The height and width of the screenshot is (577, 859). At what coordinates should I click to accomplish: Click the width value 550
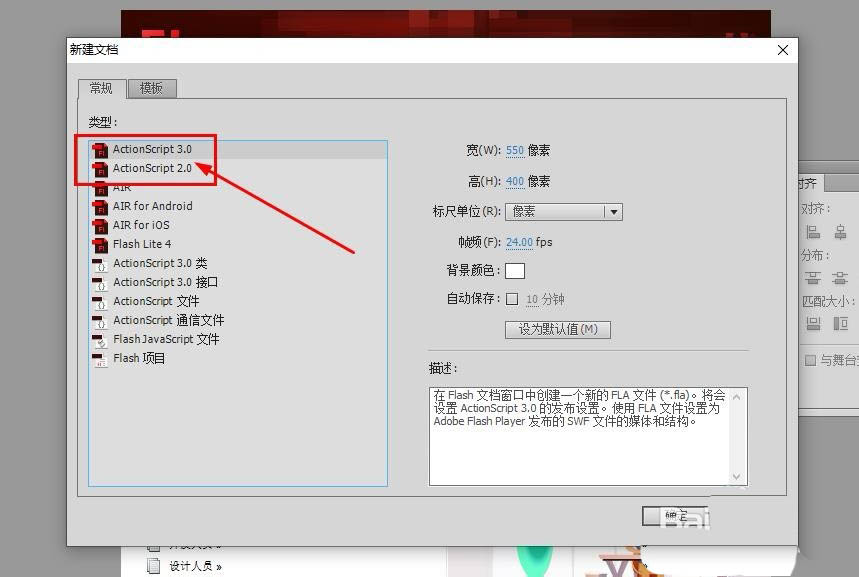tap(515, 150)
